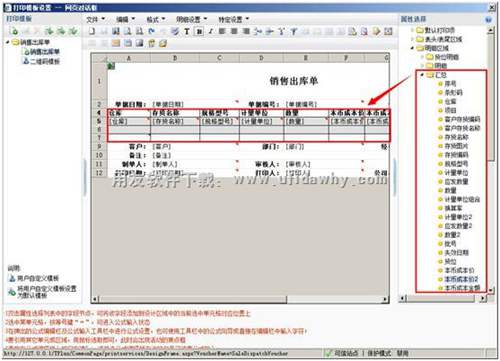Select the 条形码 field in the property tree
This screenshot has height=361, width=500.
(x=453, y=93)
